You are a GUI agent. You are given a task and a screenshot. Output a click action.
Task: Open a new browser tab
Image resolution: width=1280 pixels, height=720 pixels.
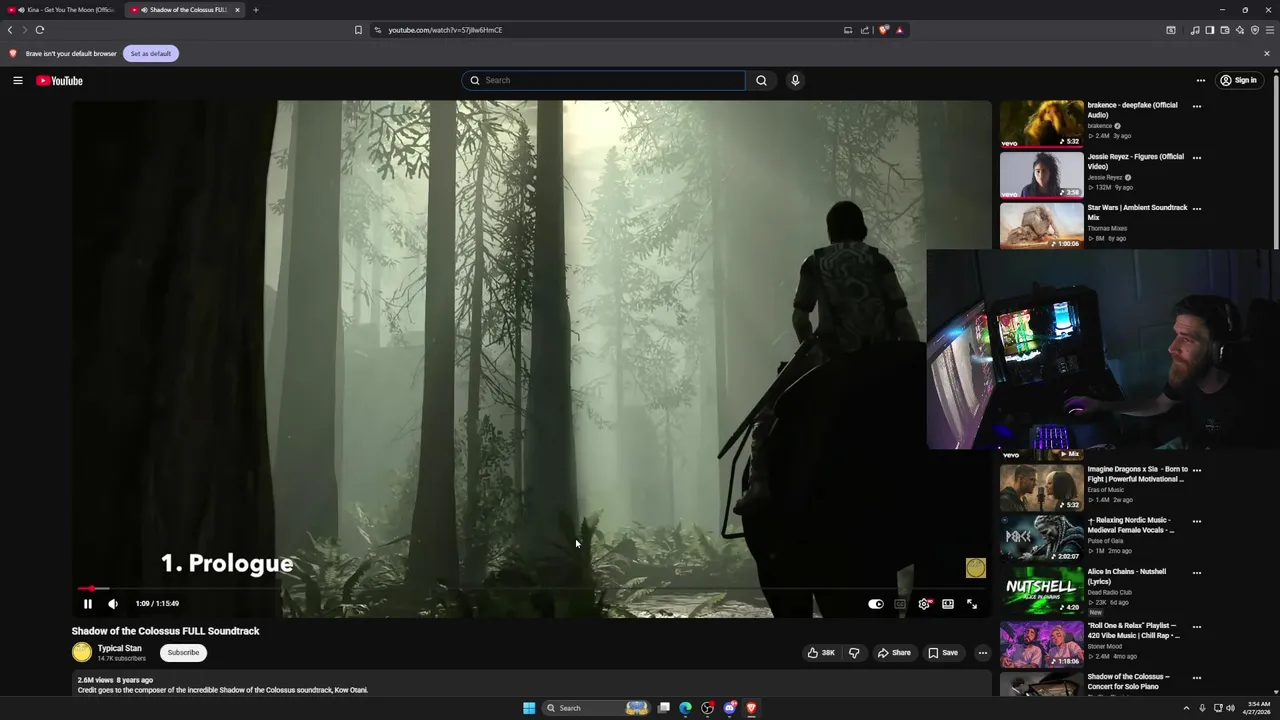tap(256, 10)
